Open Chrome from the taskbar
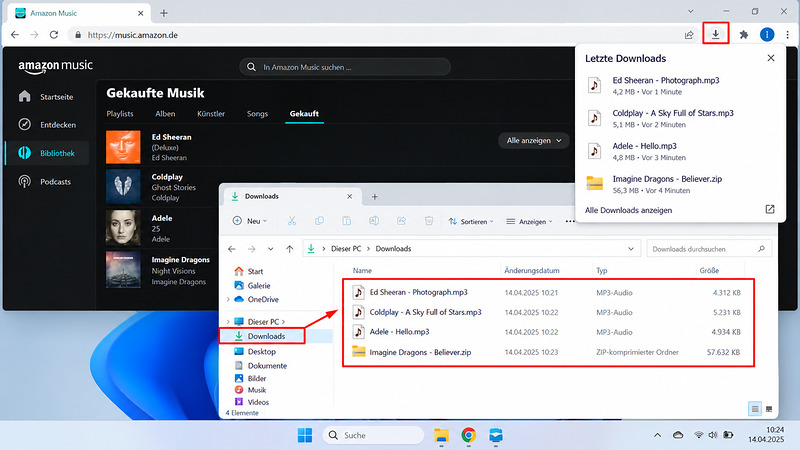 (468, 435)
